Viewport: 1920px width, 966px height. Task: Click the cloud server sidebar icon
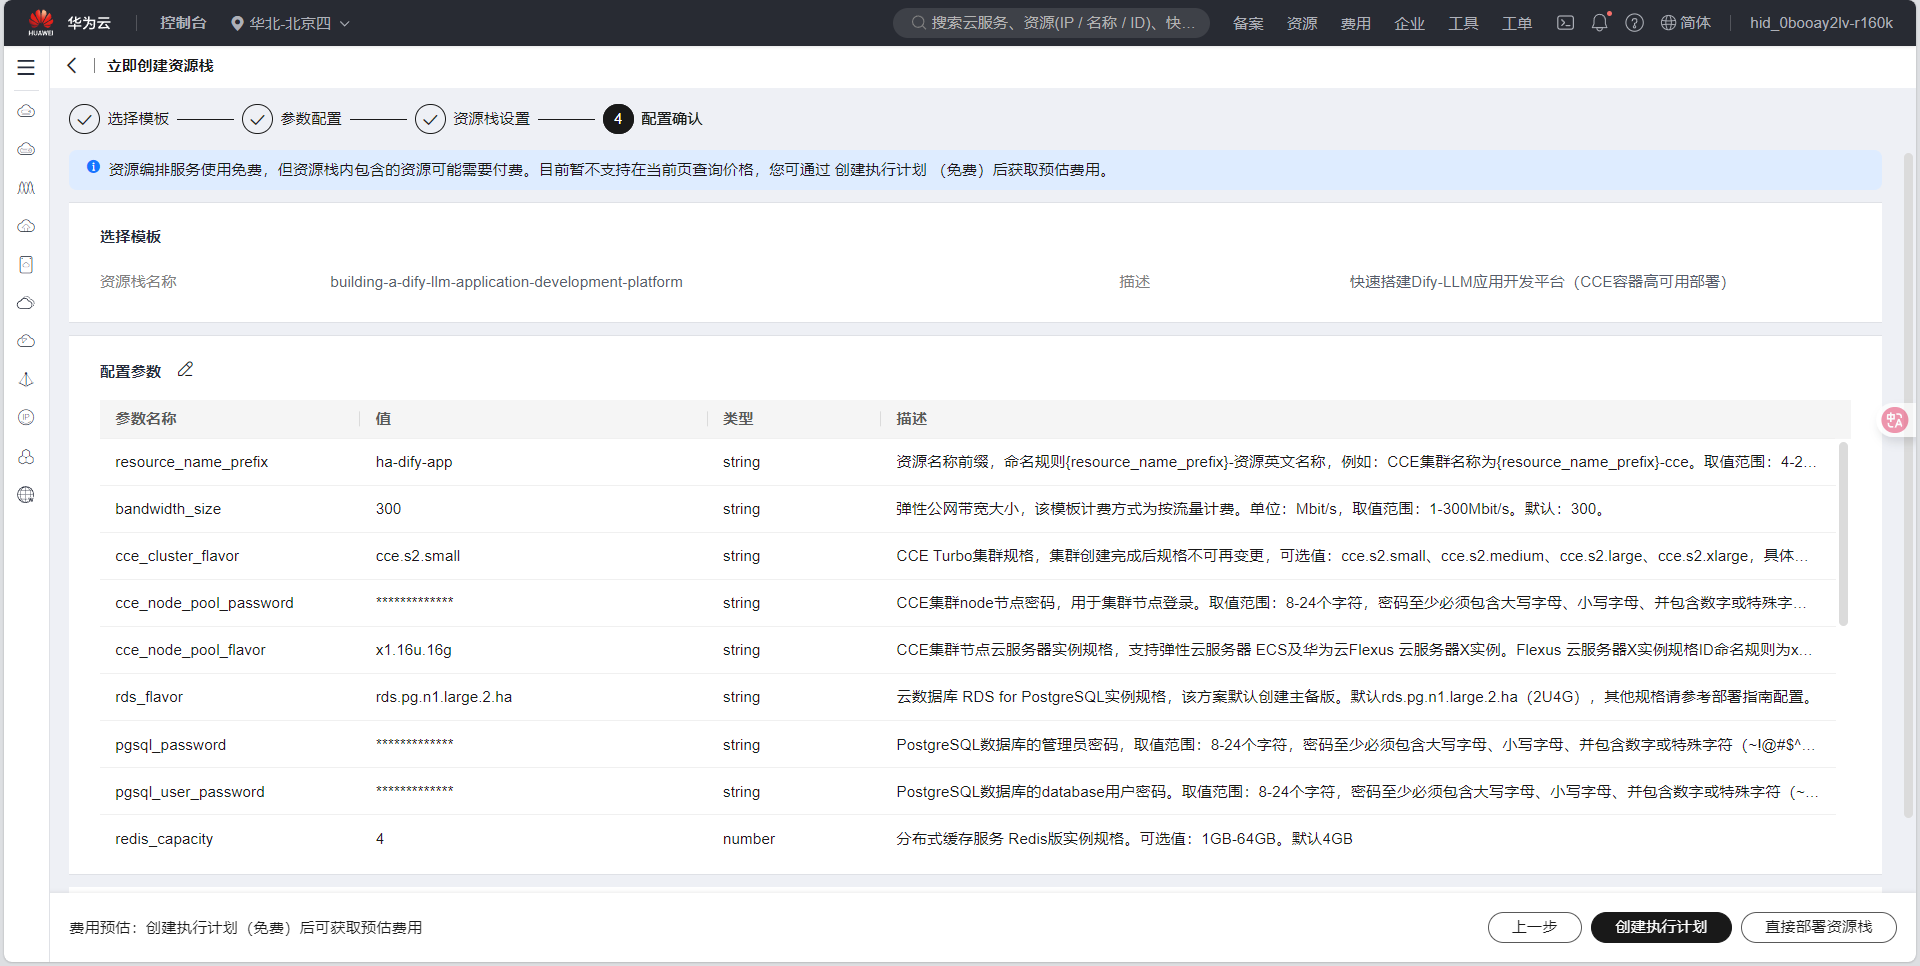click(x=26, y=111)
